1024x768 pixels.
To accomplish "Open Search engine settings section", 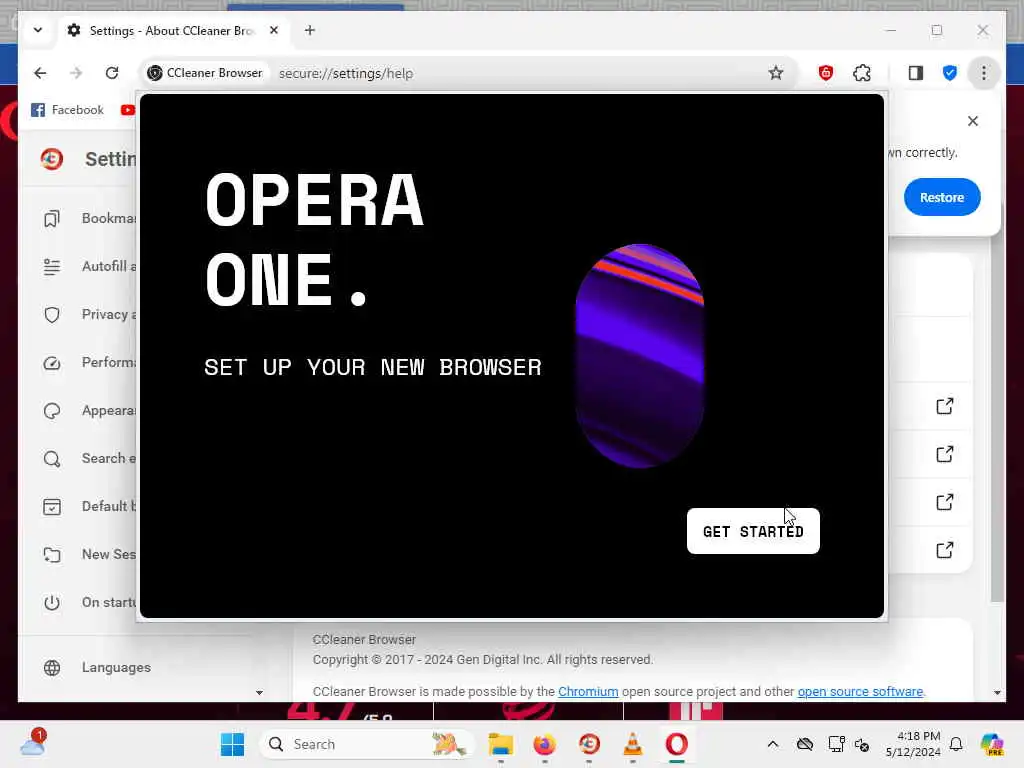I will [x=90, y=458].
